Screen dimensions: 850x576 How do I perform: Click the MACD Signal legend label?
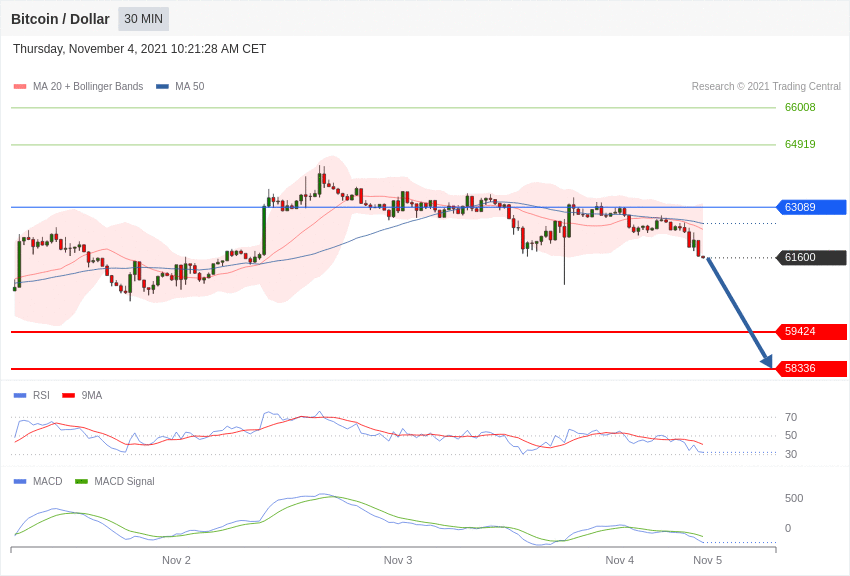[124, 481]
